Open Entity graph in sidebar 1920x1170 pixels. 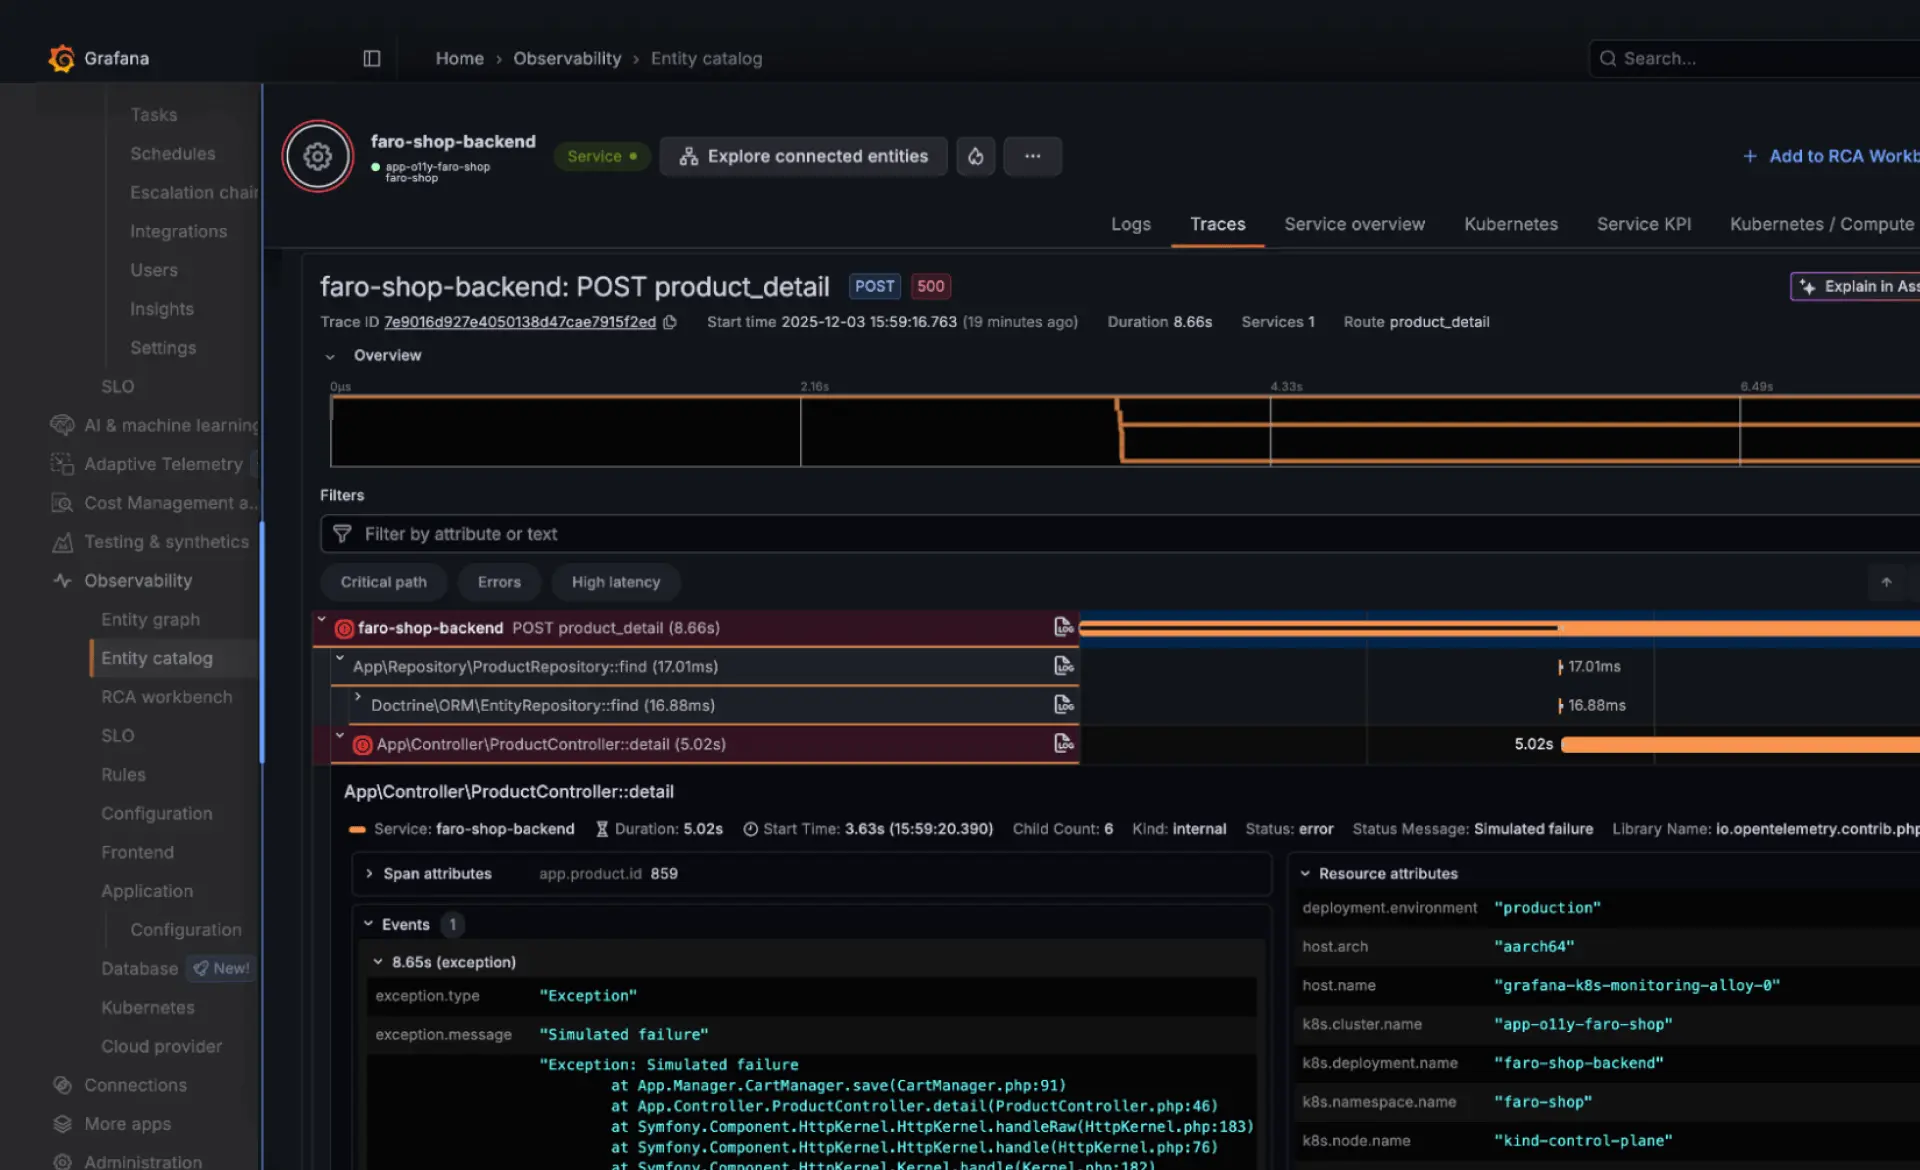coord(150,620)
